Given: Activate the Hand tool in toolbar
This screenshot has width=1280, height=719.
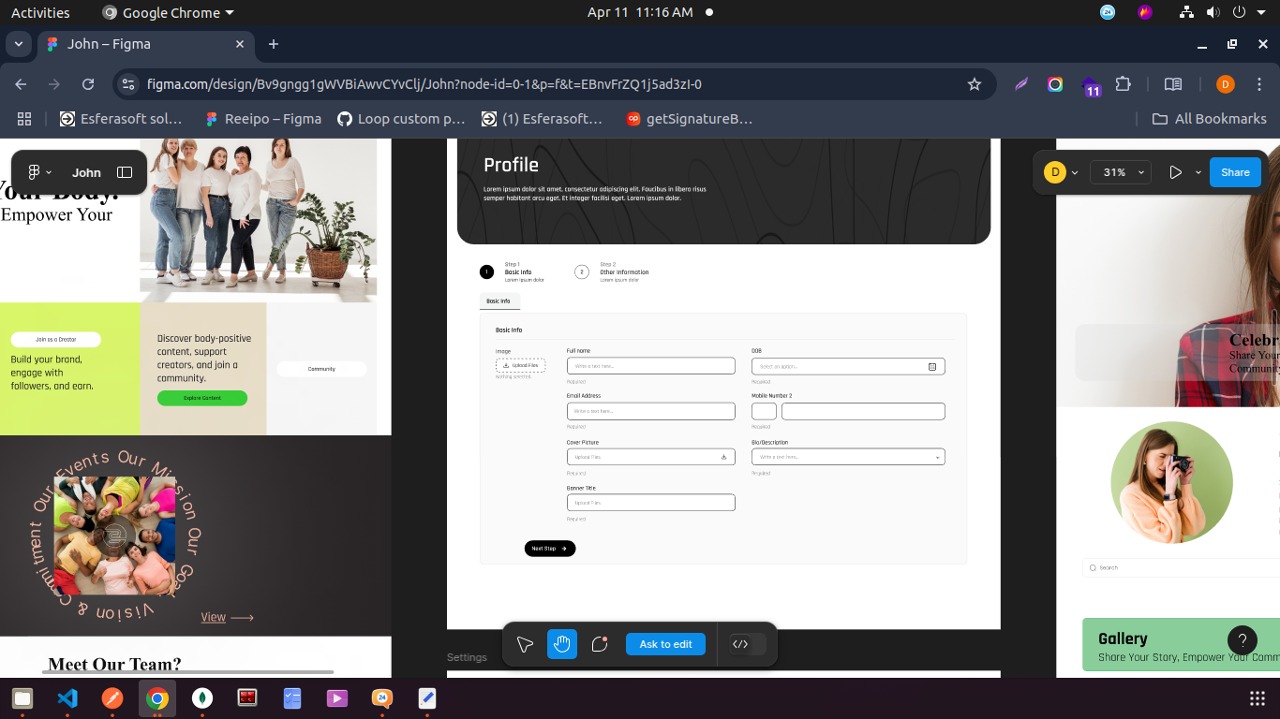Looking at the screenshot, I should 562,645.
